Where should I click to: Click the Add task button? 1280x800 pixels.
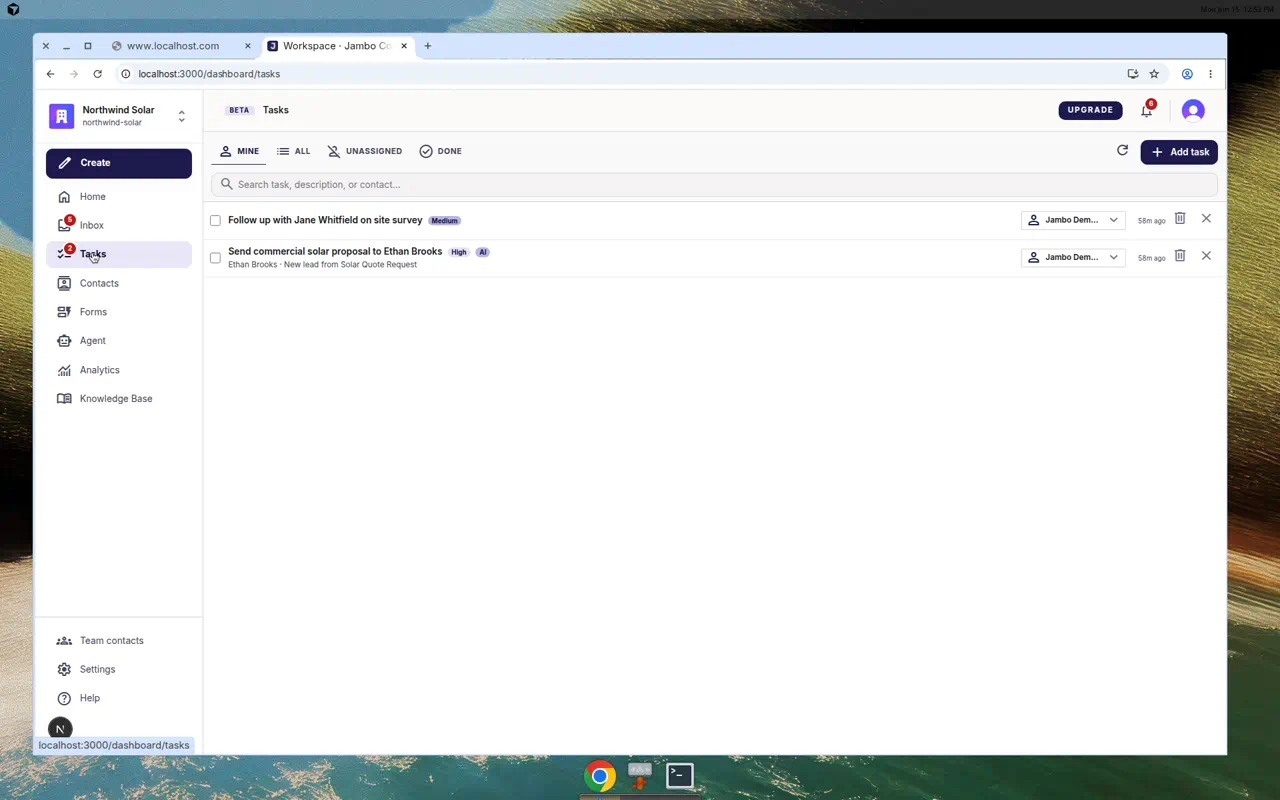[x=1179, y=152]
